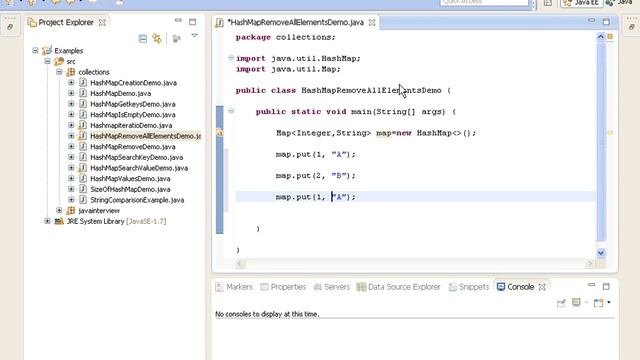Switch to the Java perspective

[x=620, y=3]
